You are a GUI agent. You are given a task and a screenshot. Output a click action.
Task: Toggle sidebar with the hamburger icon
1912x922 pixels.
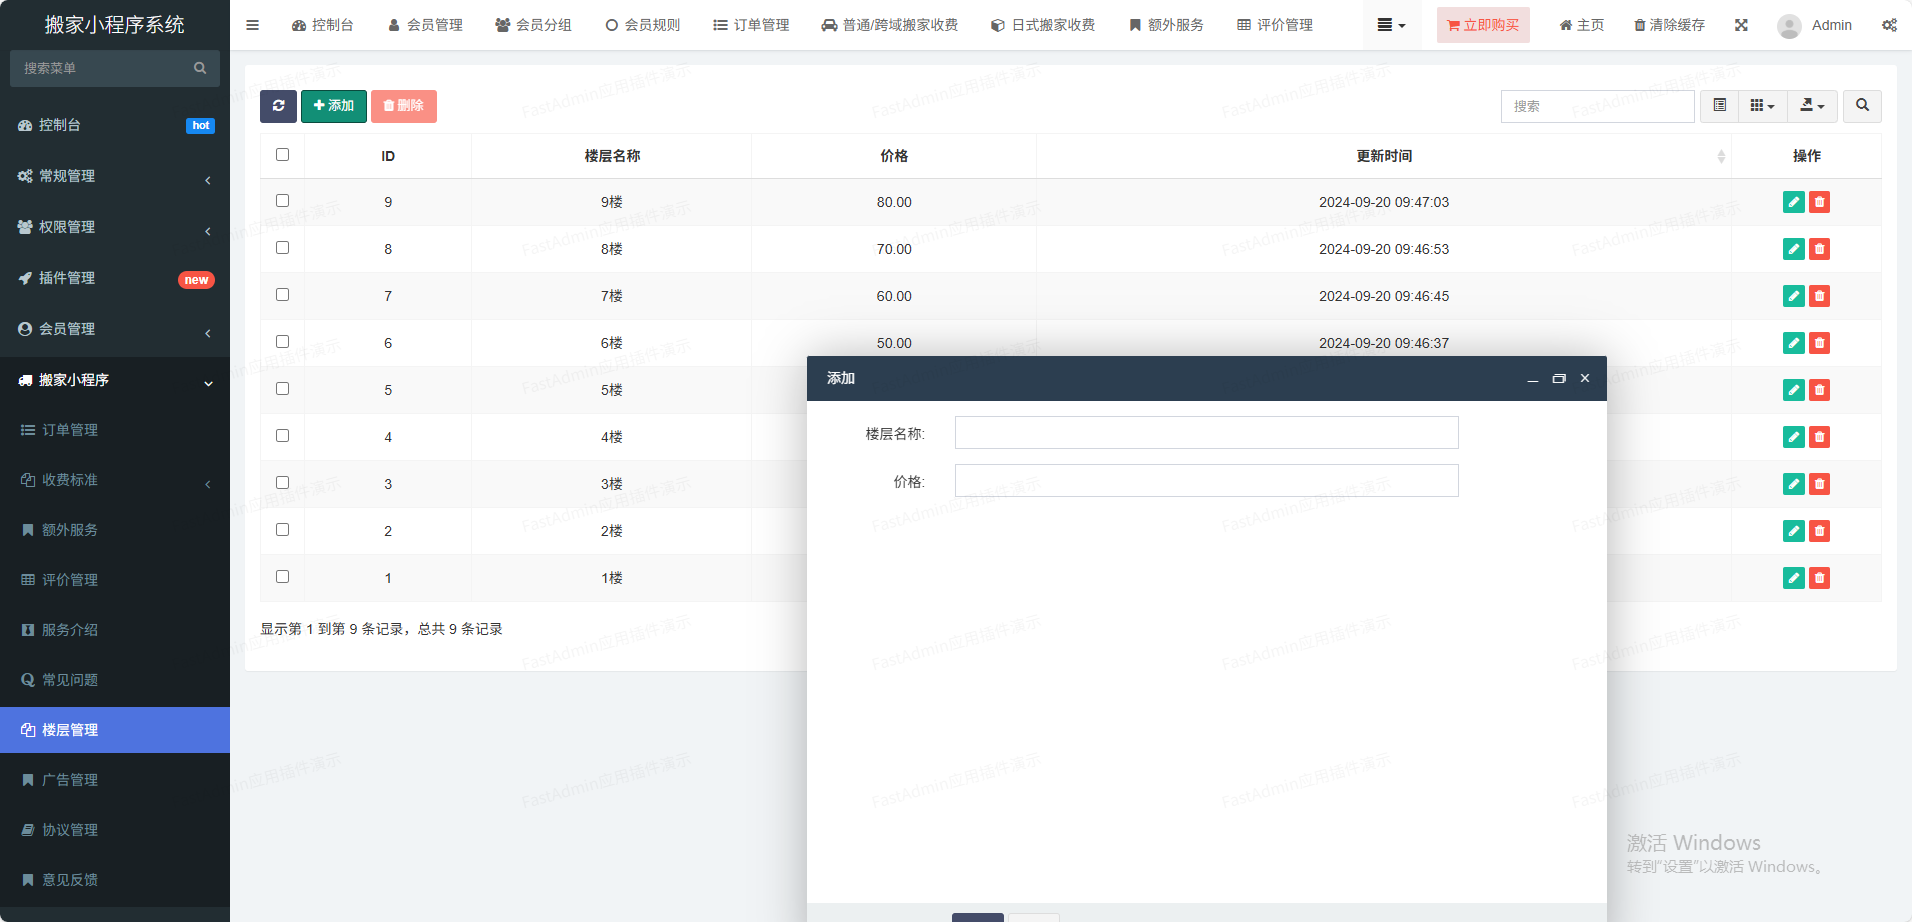point(252,25)
